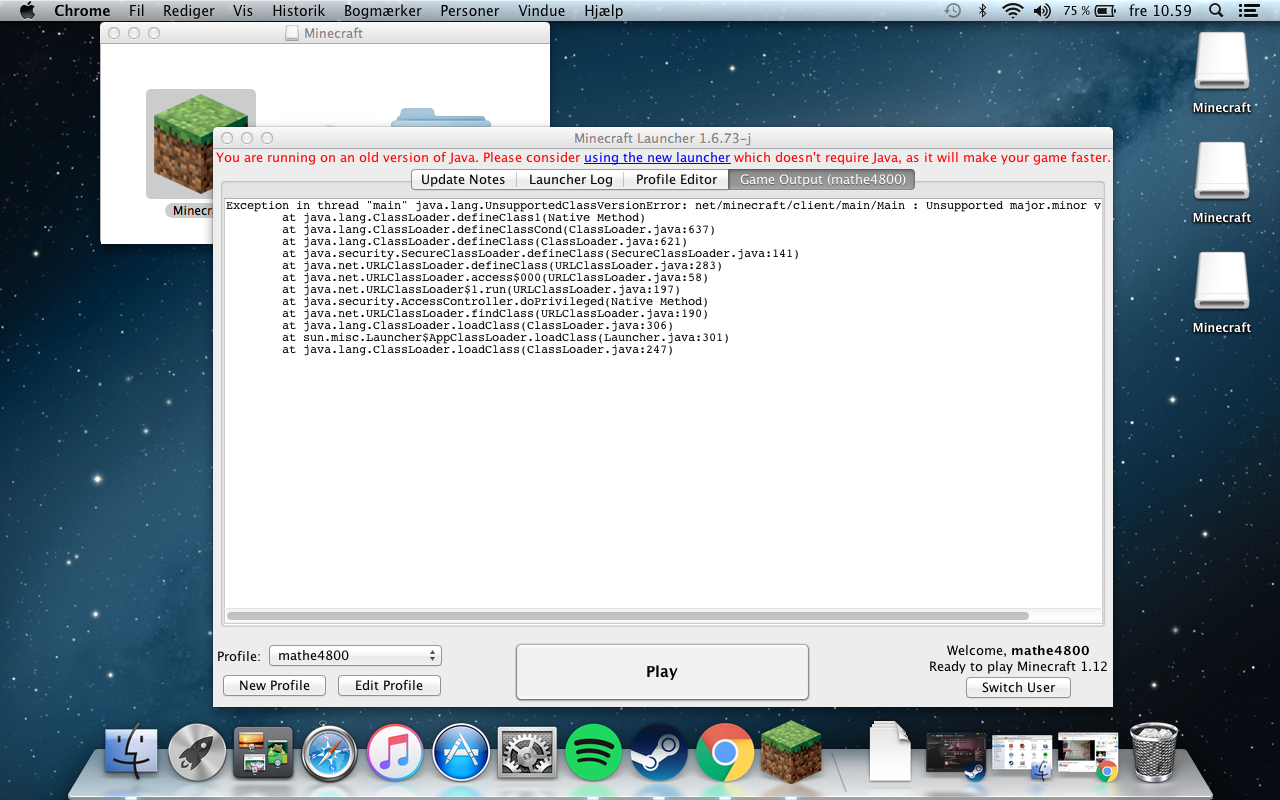1280x800 pixels.
Task: Click the "Ready to play Minecraft 1.12" status
Action: (x=1018, y=666)
